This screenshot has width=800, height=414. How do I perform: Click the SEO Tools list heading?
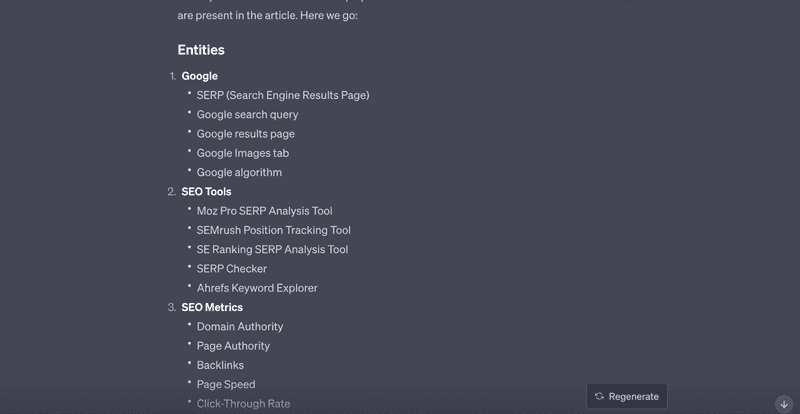(x=206, y=191)
